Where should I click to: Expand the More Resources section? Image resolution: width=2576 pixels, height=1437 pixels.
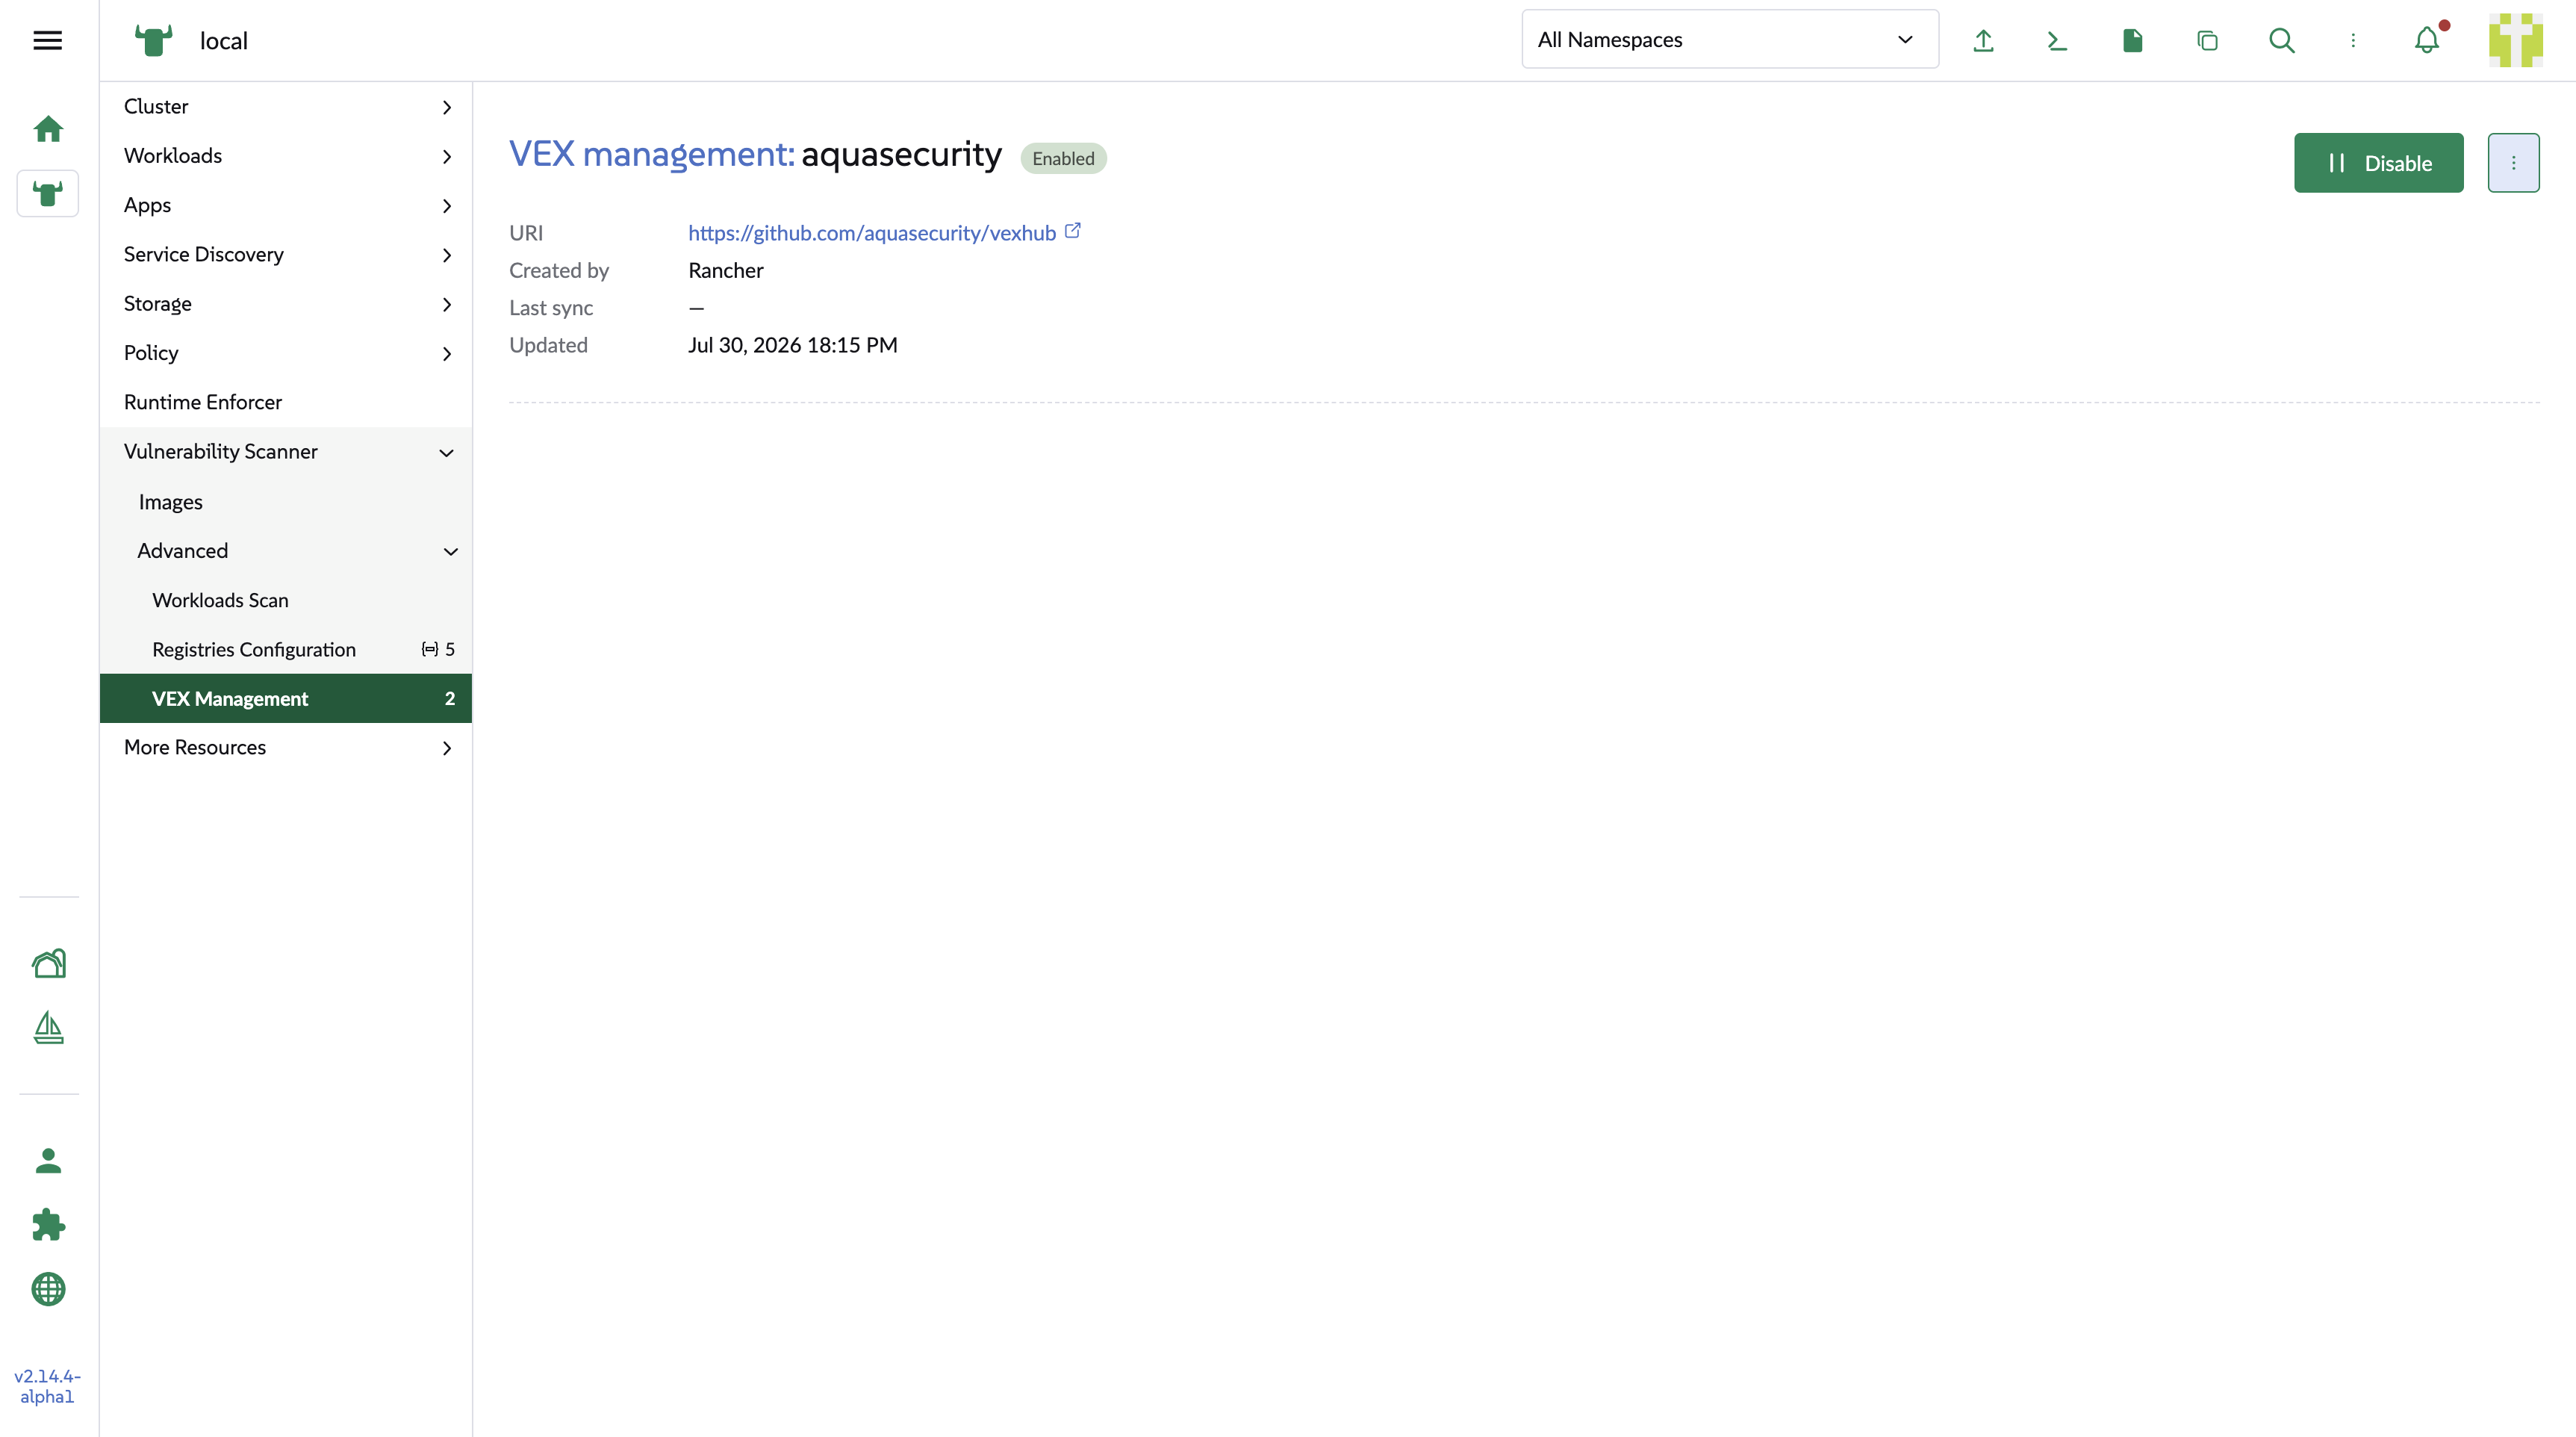[286, 748]
